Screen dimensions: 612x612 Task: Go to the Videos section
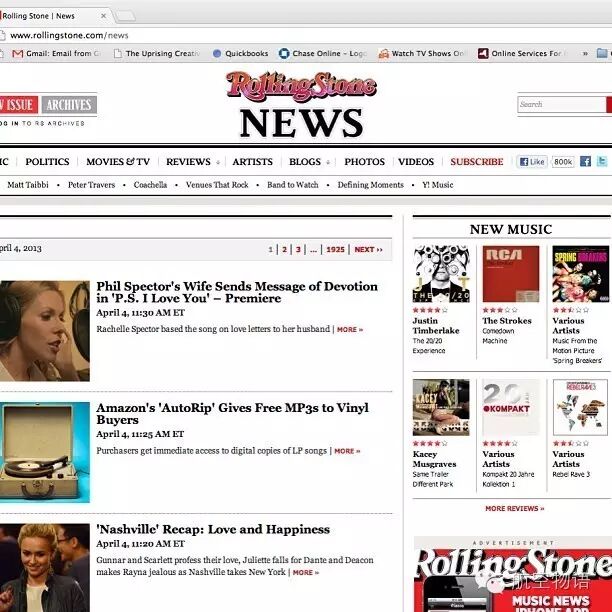coord(416,162)
